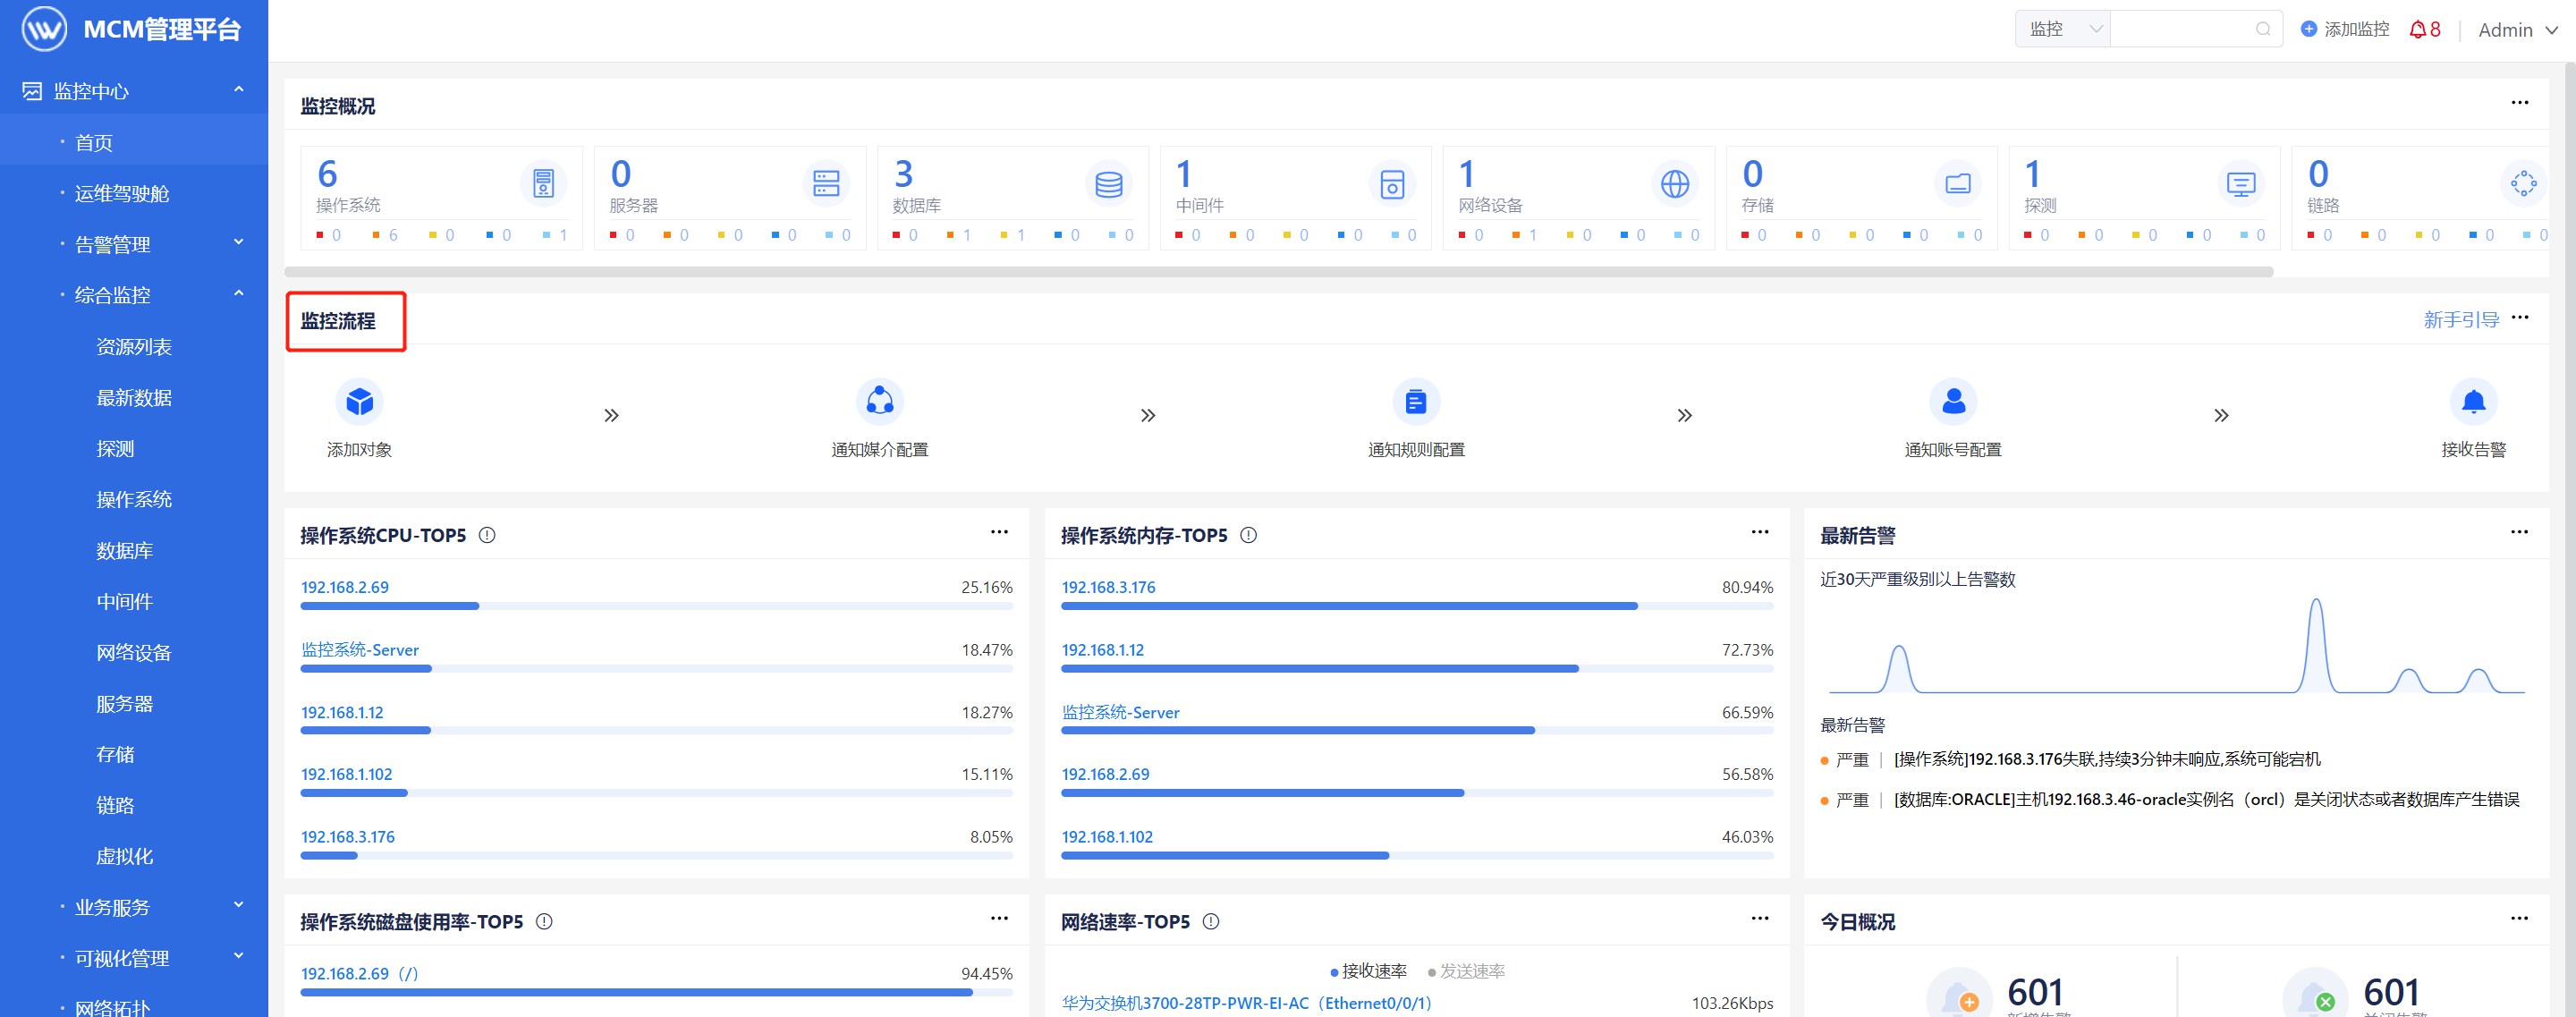Open 192.168.2.69 in CPU-TOP5 list
This screenshot has width=2576, height=1017.
tap(345, 587)
